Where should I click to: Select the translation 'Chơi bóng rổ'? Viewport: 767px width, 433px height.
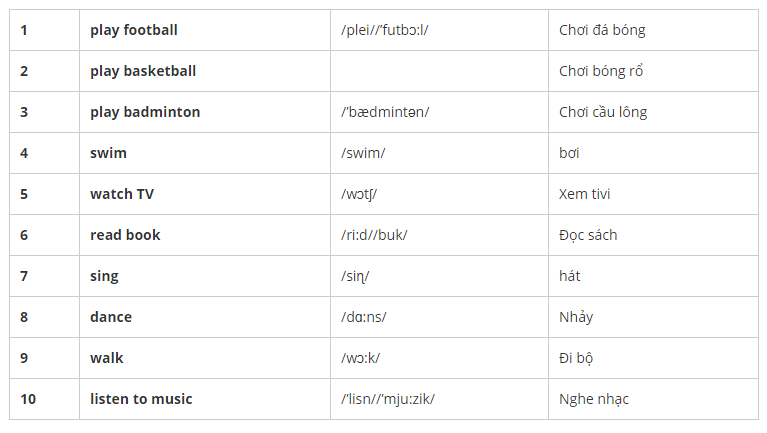coord(602,71)
